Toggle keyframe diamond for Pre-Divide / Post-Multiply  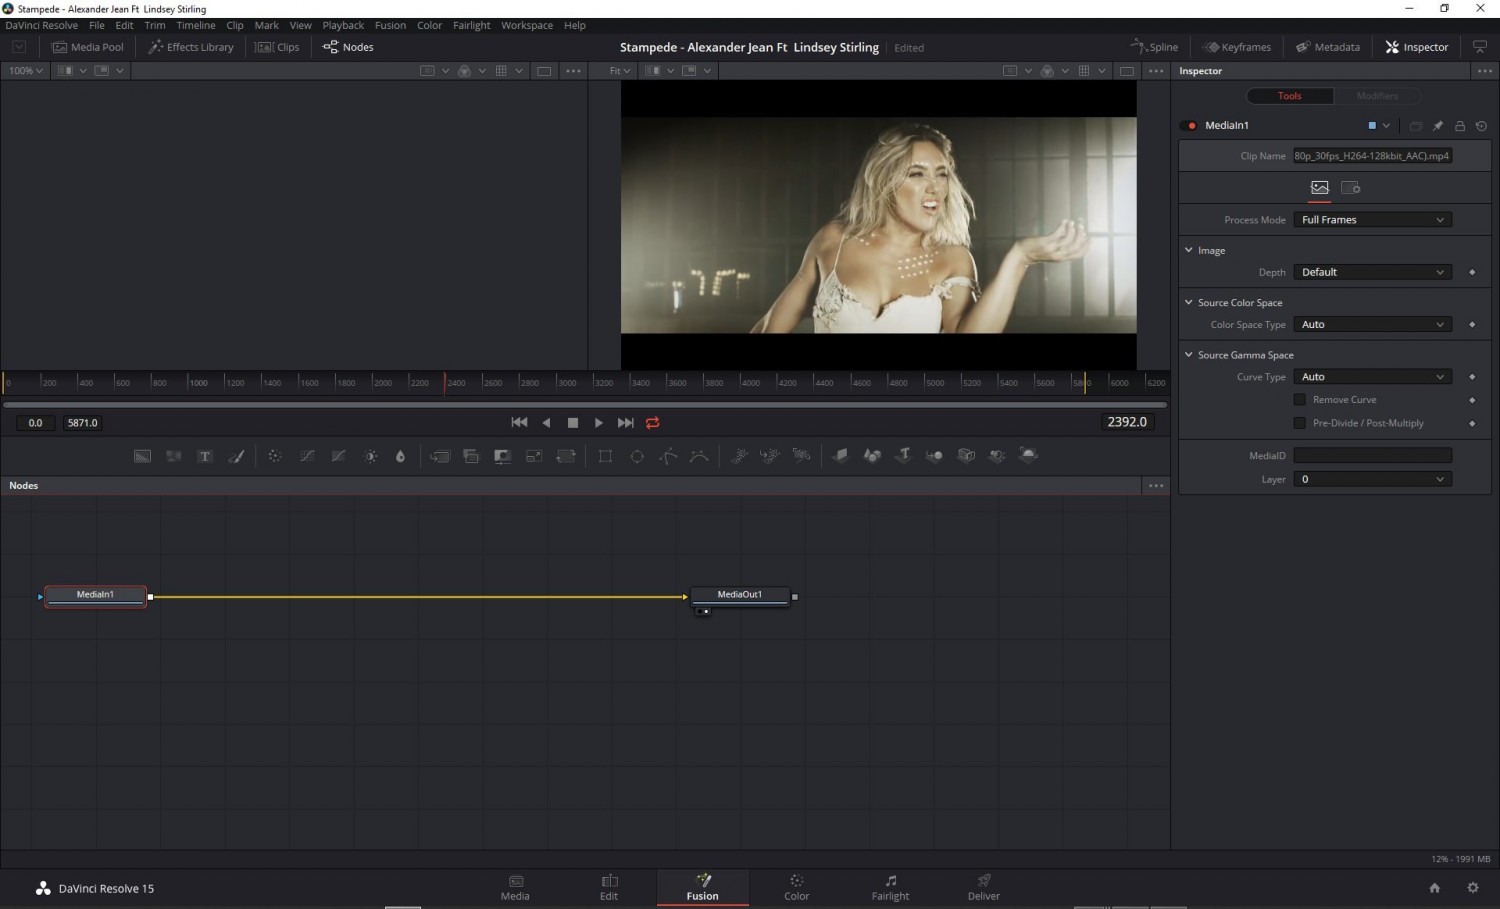coord(1472,423)
